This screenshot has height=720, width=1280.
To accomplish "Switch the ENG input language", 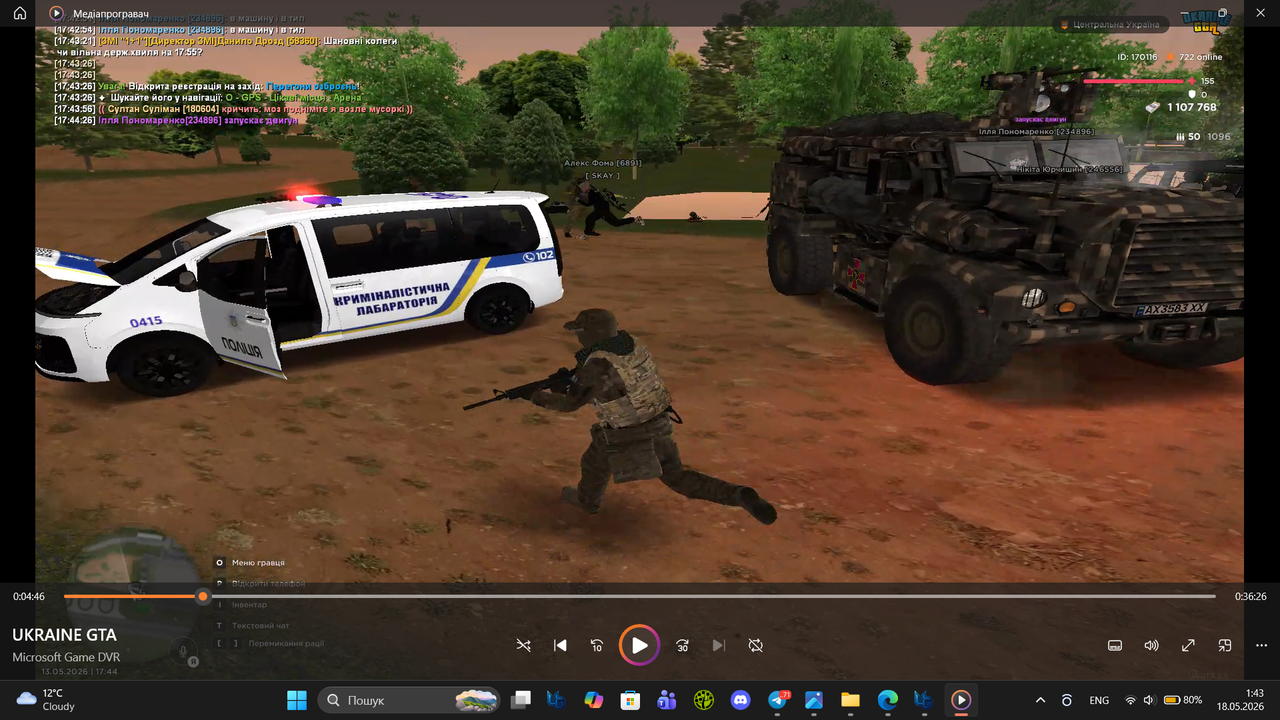I will (x=1099, y=700).
